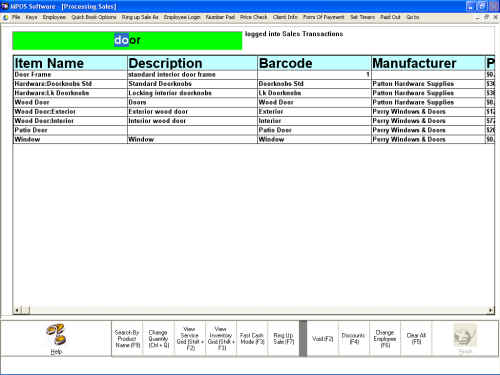Click the Barcode column header

314,63
